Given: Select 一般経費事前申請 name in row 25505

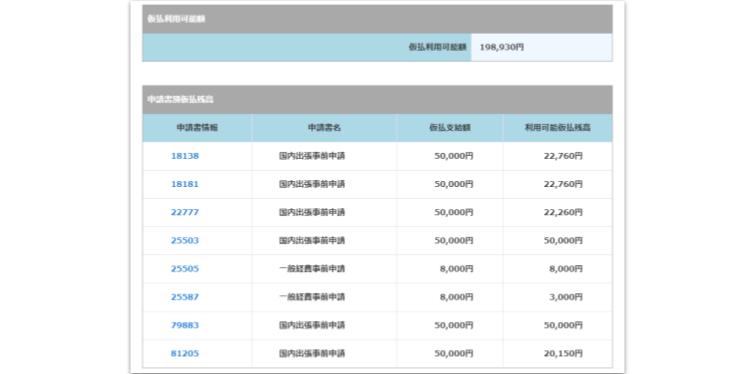Looking at the screenshot, I should tap(312, 269).
